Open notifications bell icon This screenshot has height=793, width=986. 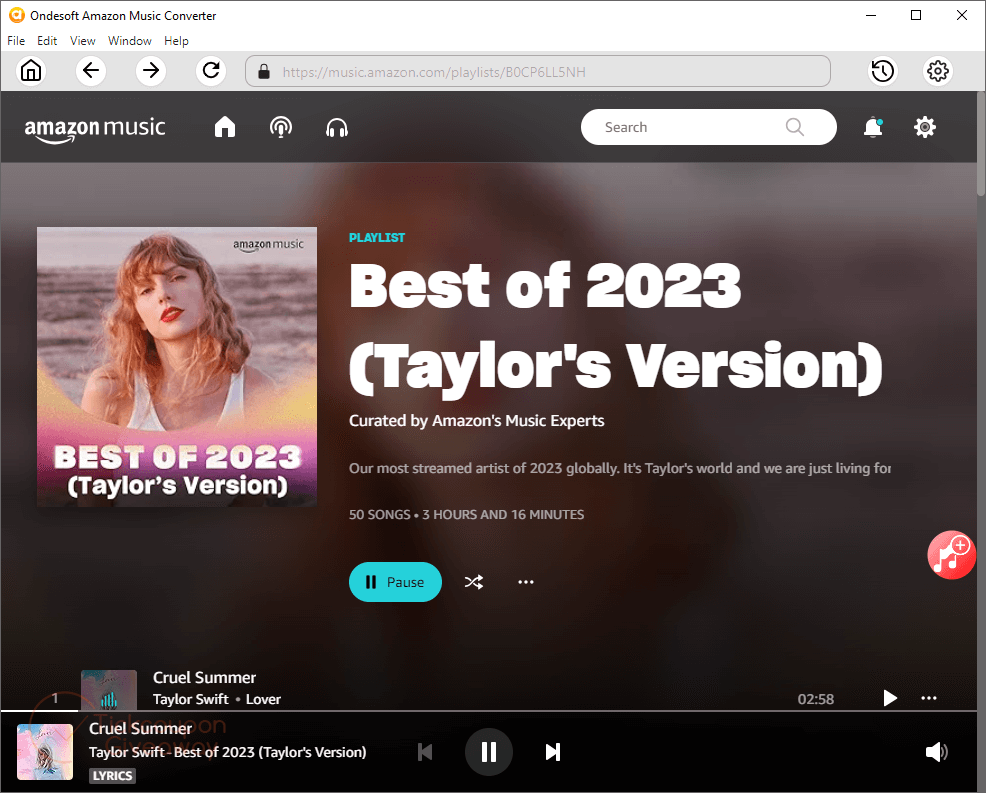[873, 128]
